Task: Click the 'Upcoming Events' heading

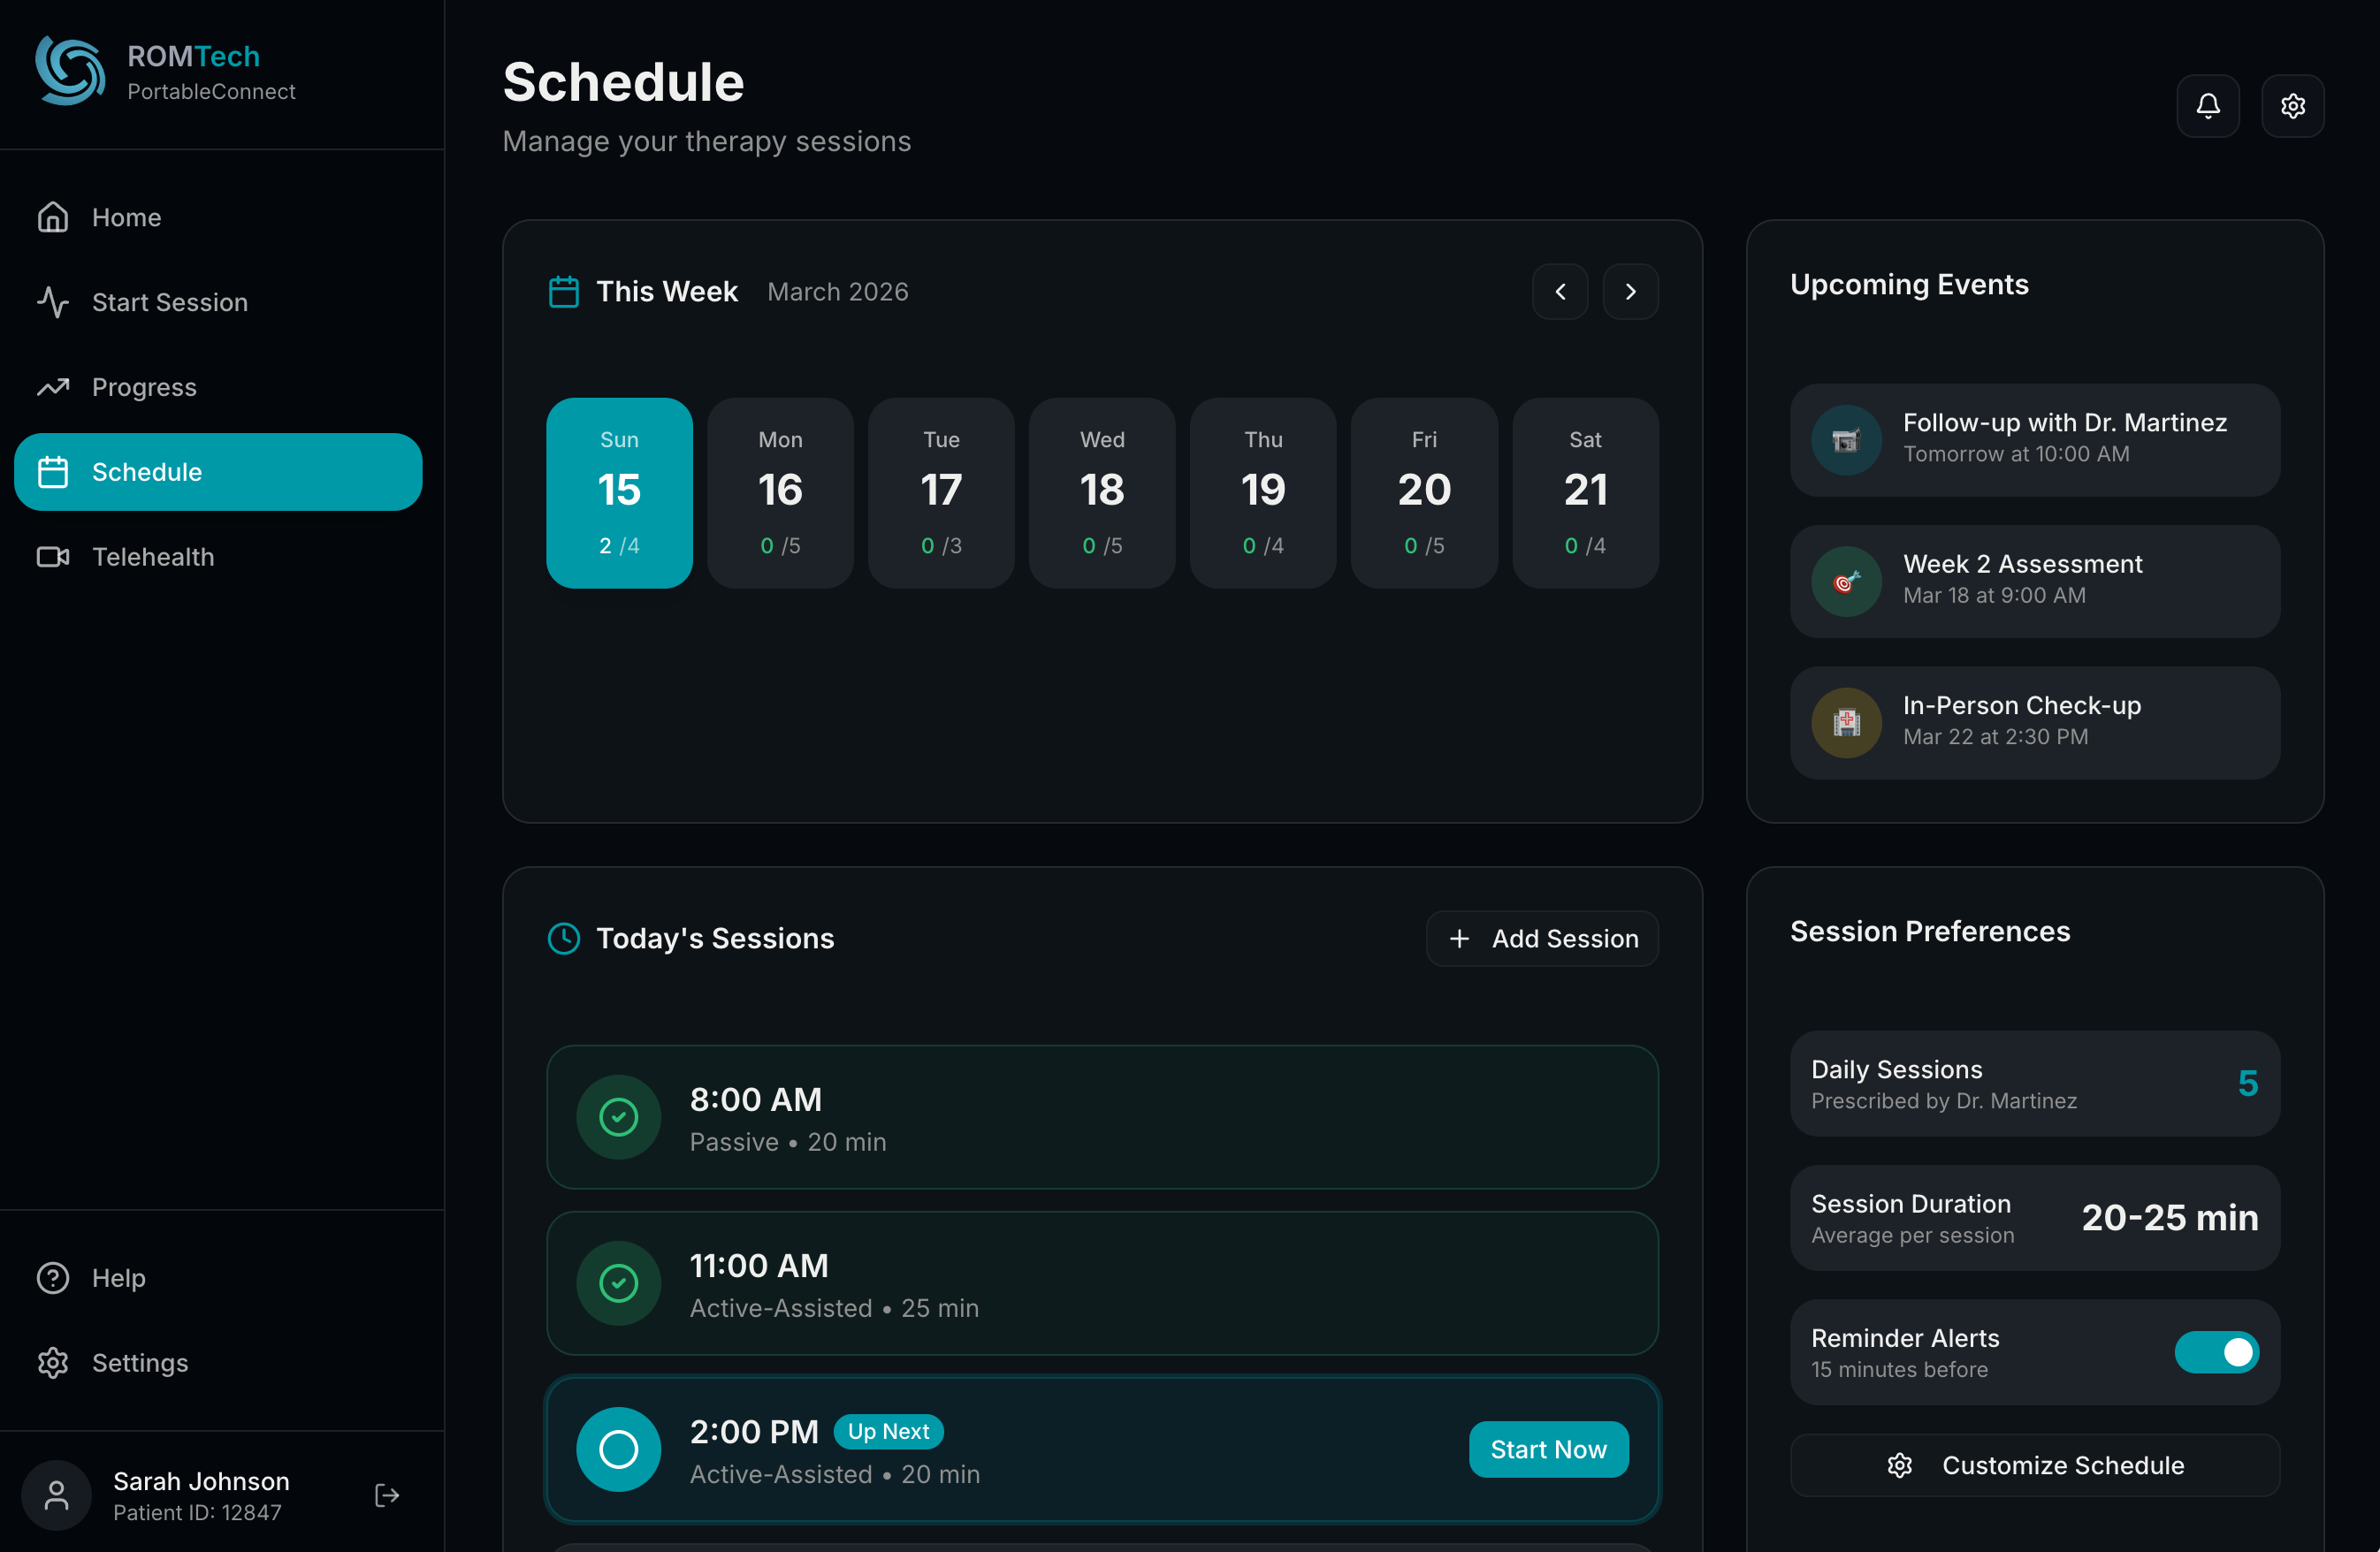Action: (1909, 284)
